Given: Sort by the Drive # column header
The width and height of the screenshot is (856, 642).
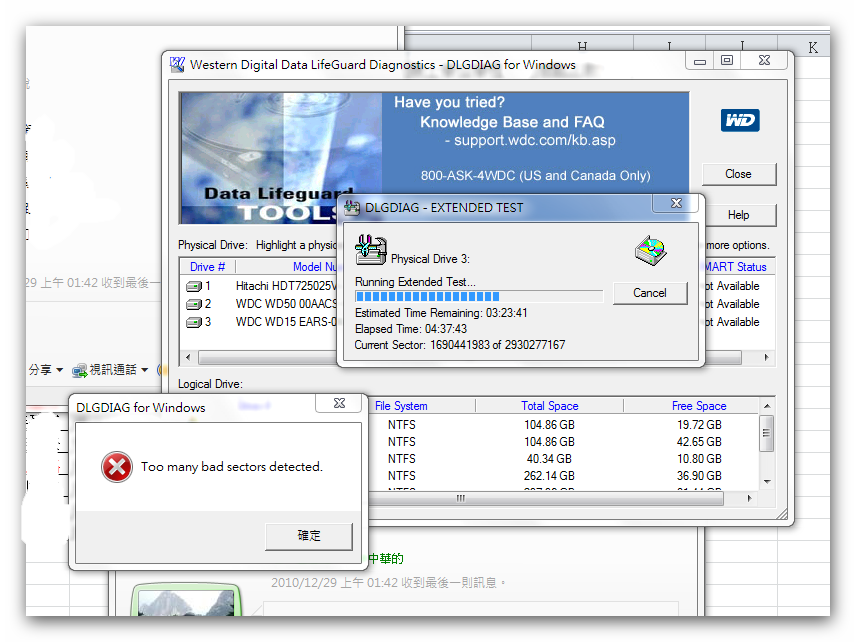Looking at the screenshot, I should click(x=207, y=267).
